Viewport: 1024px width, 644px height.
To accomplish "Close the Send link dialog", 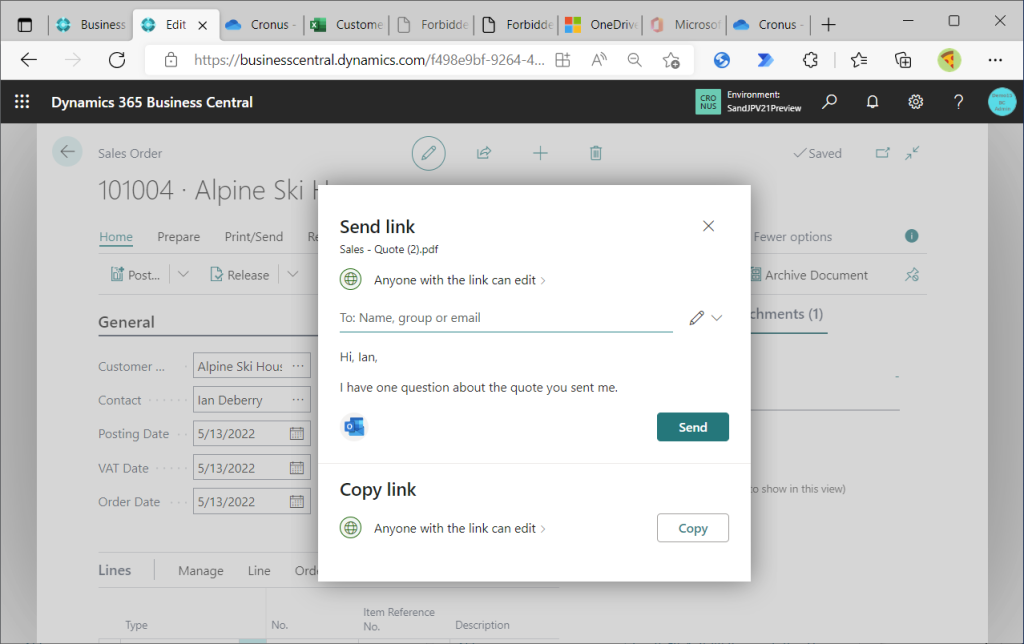I will [709, 226].
